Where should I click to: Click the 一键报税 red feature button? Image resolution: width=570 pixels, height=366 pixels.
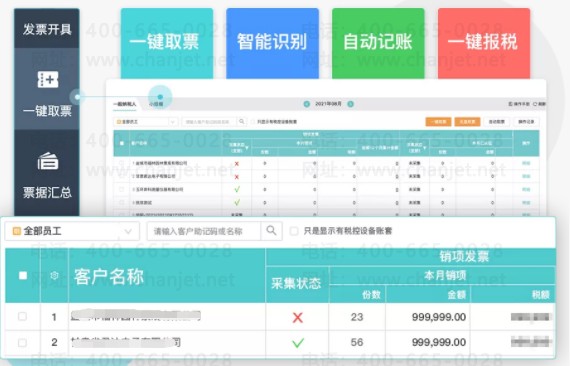pos(484,43)
